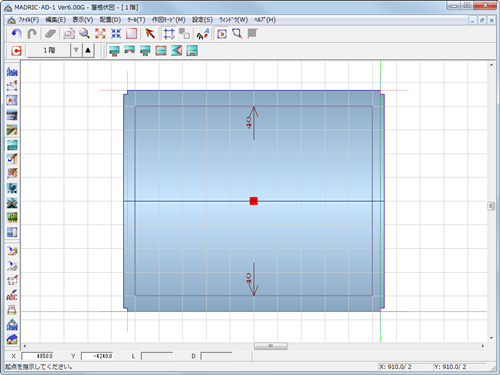
Task: Click the orange expand-arrows fit view icon
Action: pyautogui.click(x=100, y=34)
